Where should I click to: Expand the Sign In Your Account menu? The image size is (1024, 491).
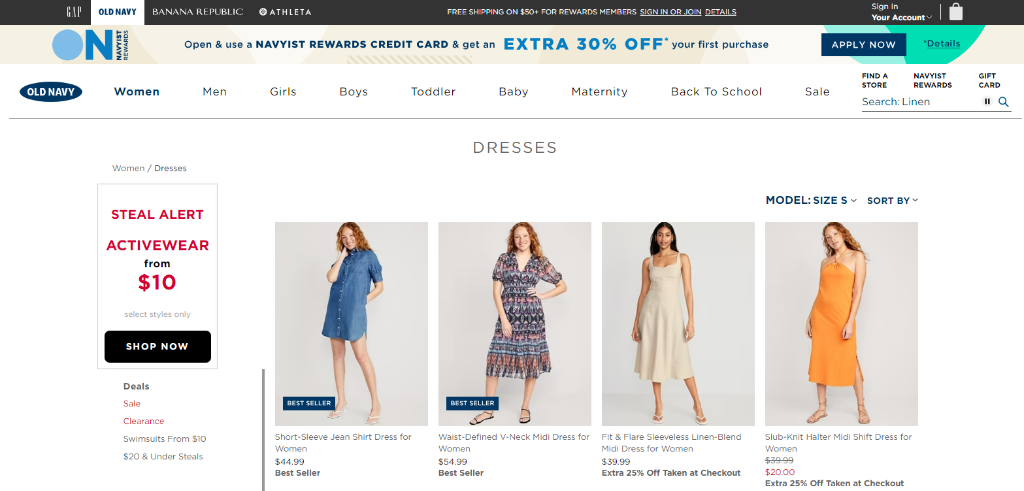901,12
